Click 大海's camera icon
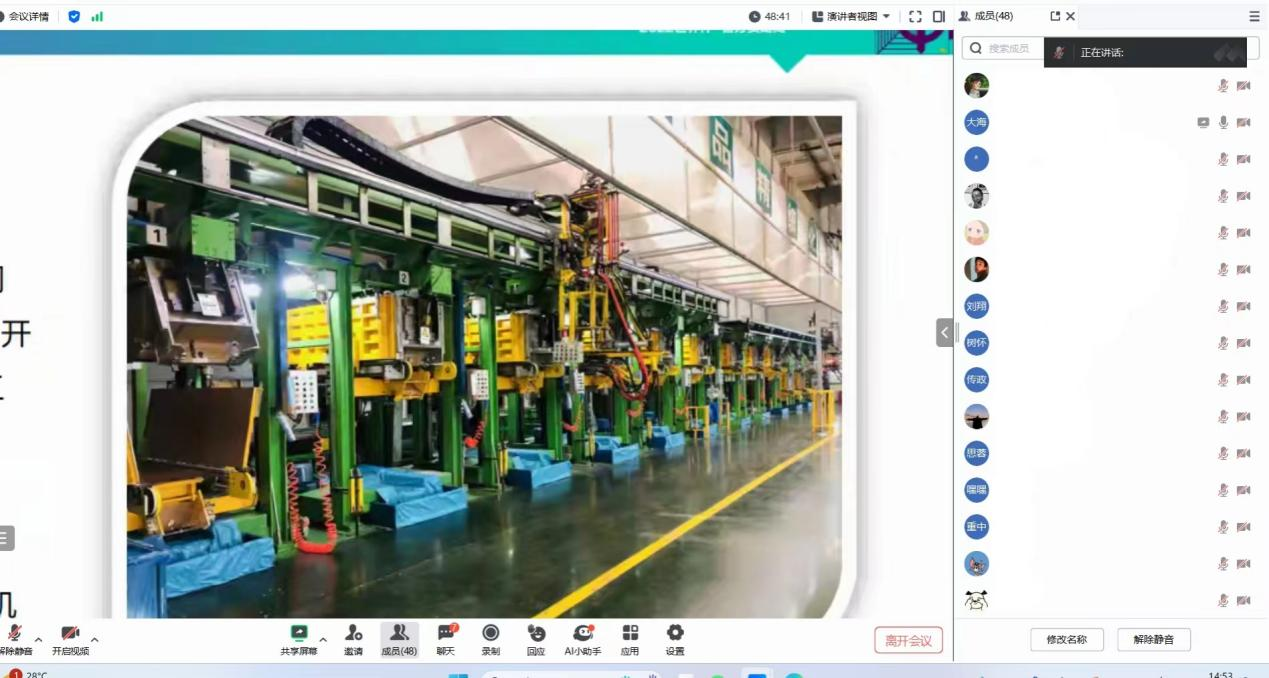This screenshot has height=678, width=1269. click(x=1243, y=122)
